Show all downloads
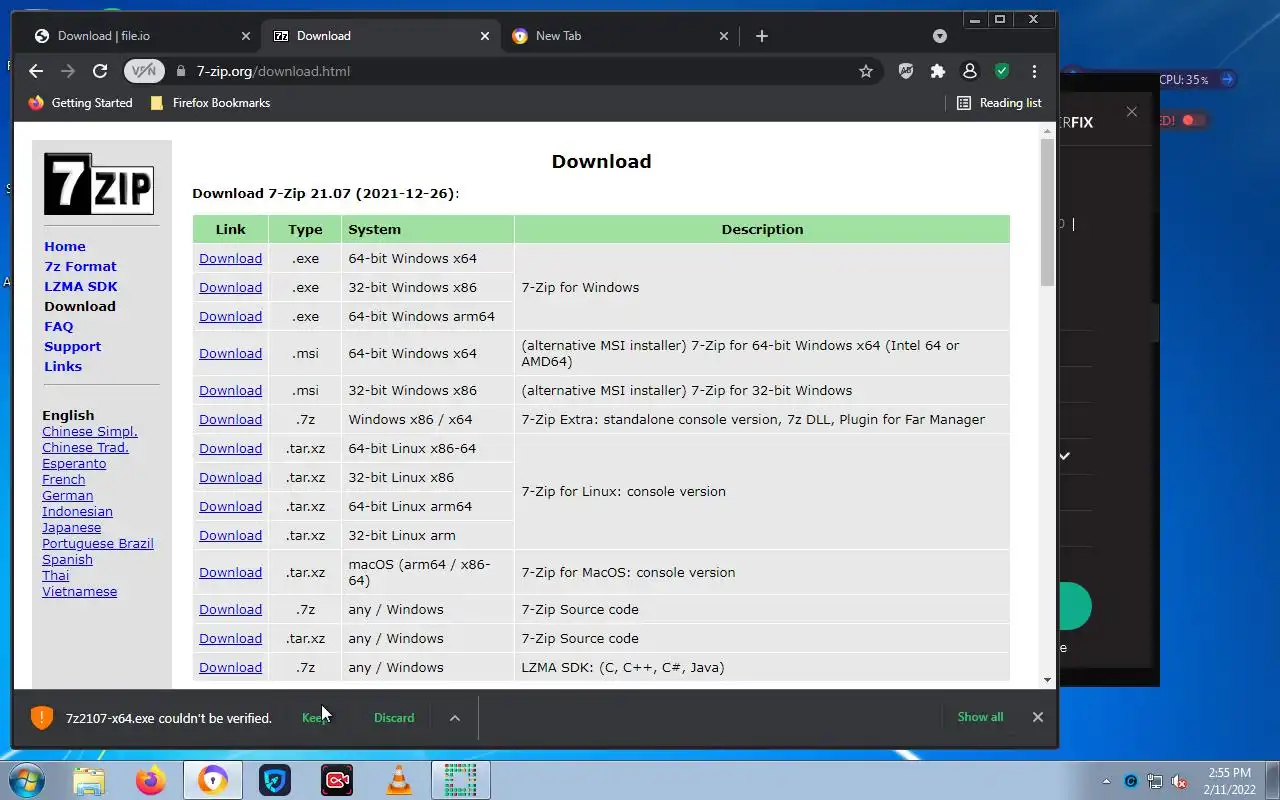 click(980, 716)
